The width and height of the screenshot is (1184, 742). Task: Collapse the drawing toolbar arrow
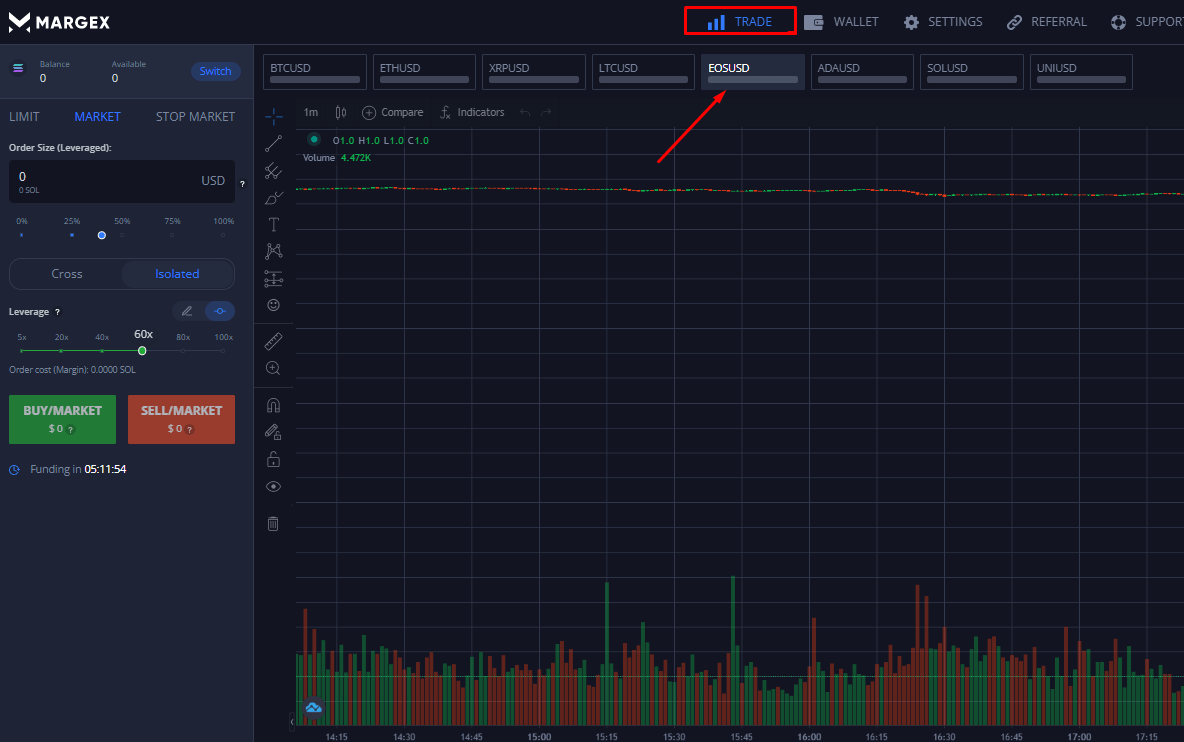[x=292, y=722]
